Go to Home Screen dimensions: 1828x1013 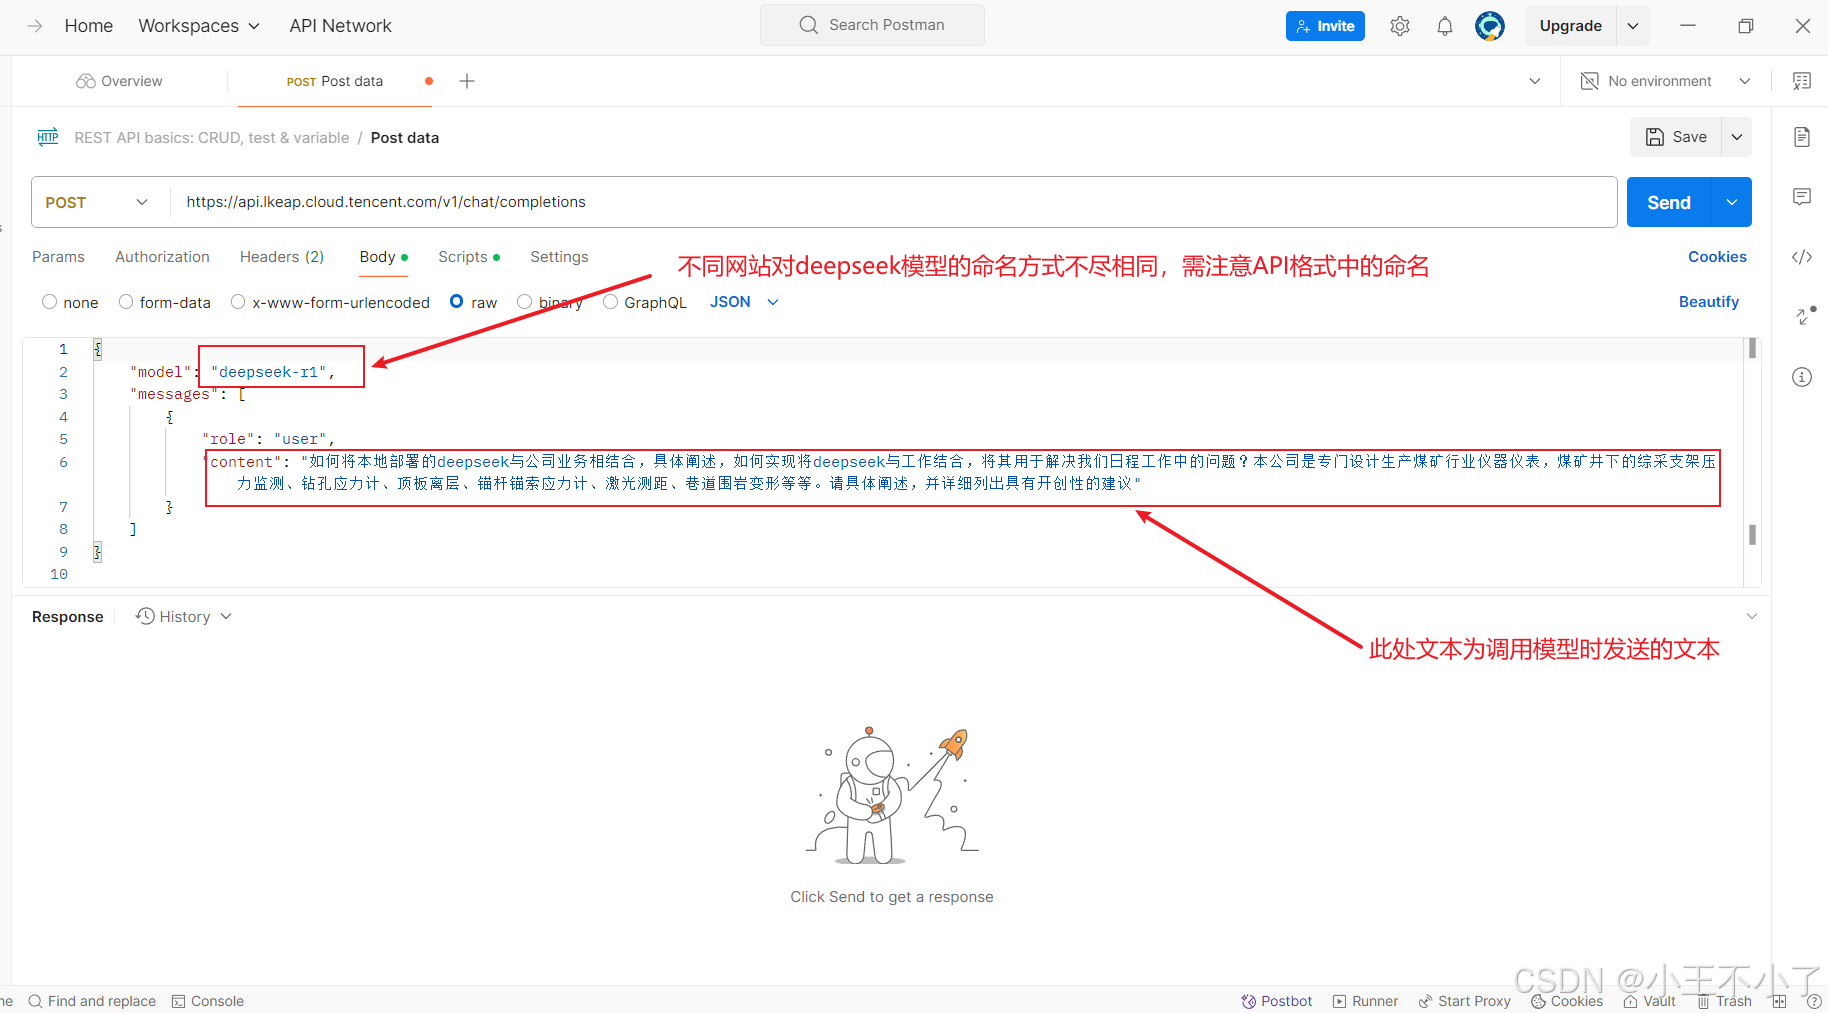(88, 26)
